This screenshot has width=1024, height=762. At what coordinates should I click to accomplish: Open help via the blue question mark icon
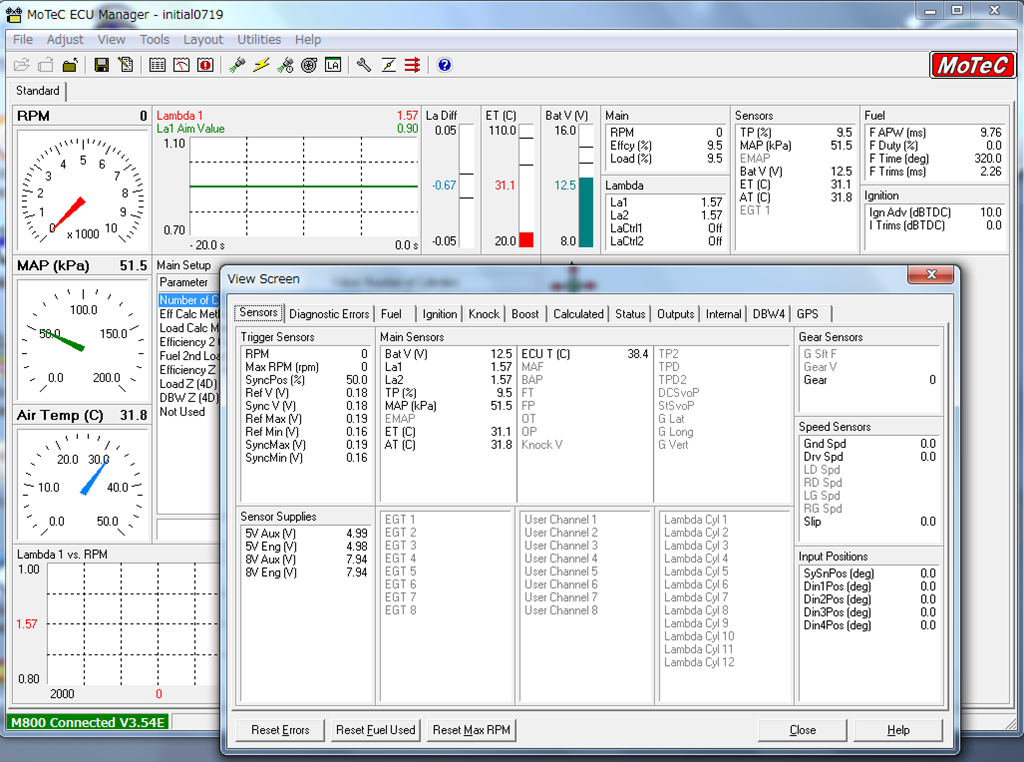(x=445, y=65)
